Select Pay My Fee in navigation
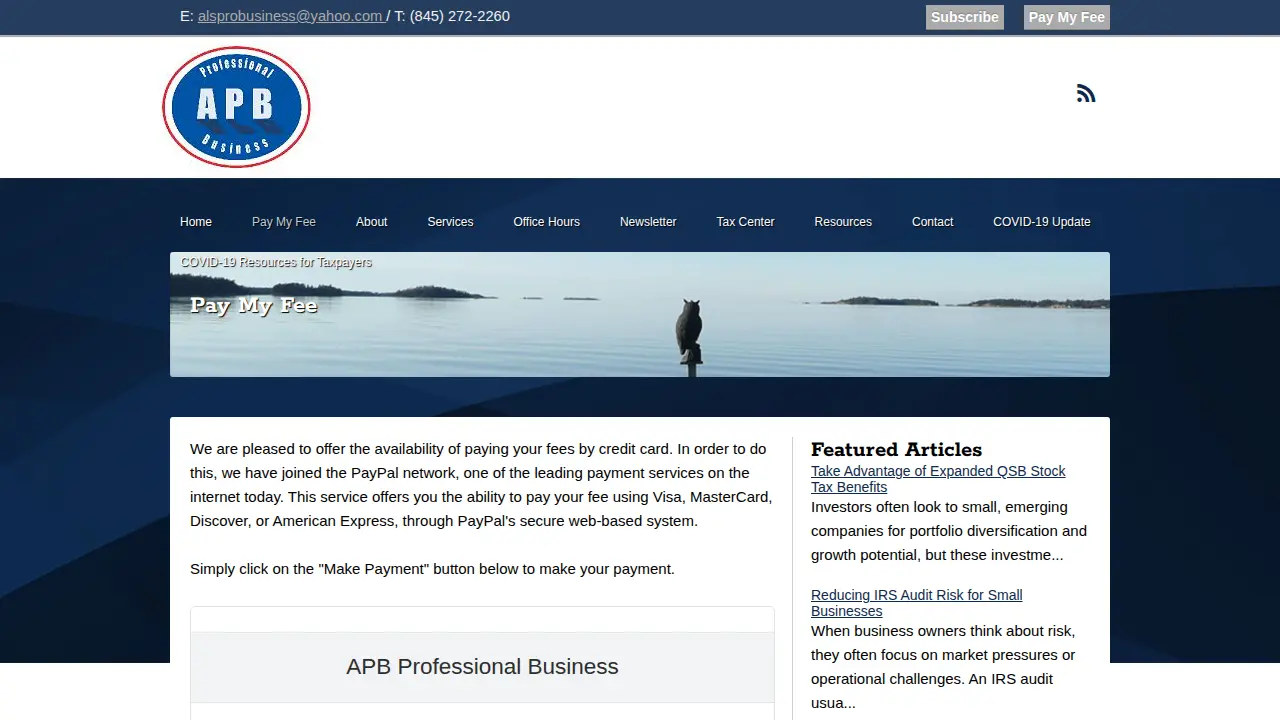 tap(284, 222)
